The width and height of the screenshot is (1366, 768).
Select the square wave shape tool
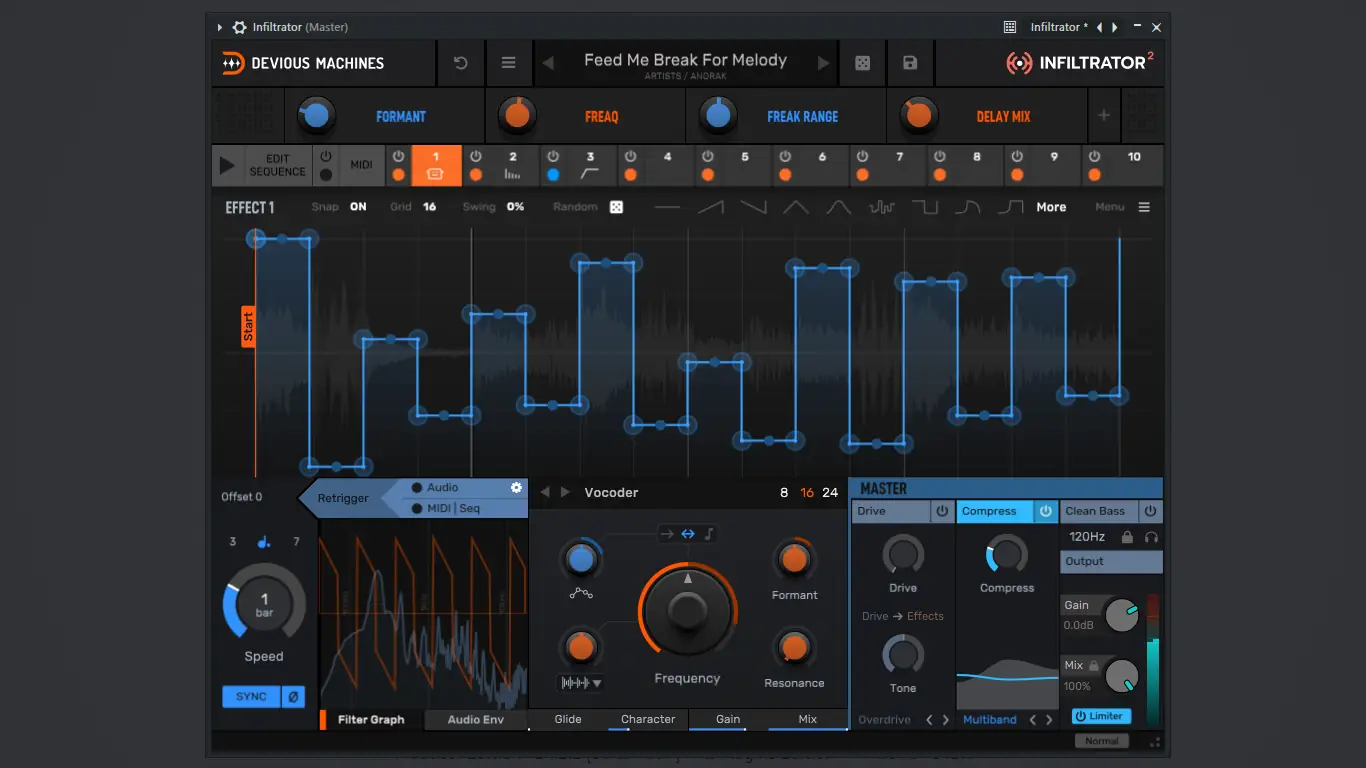point(927,207)
